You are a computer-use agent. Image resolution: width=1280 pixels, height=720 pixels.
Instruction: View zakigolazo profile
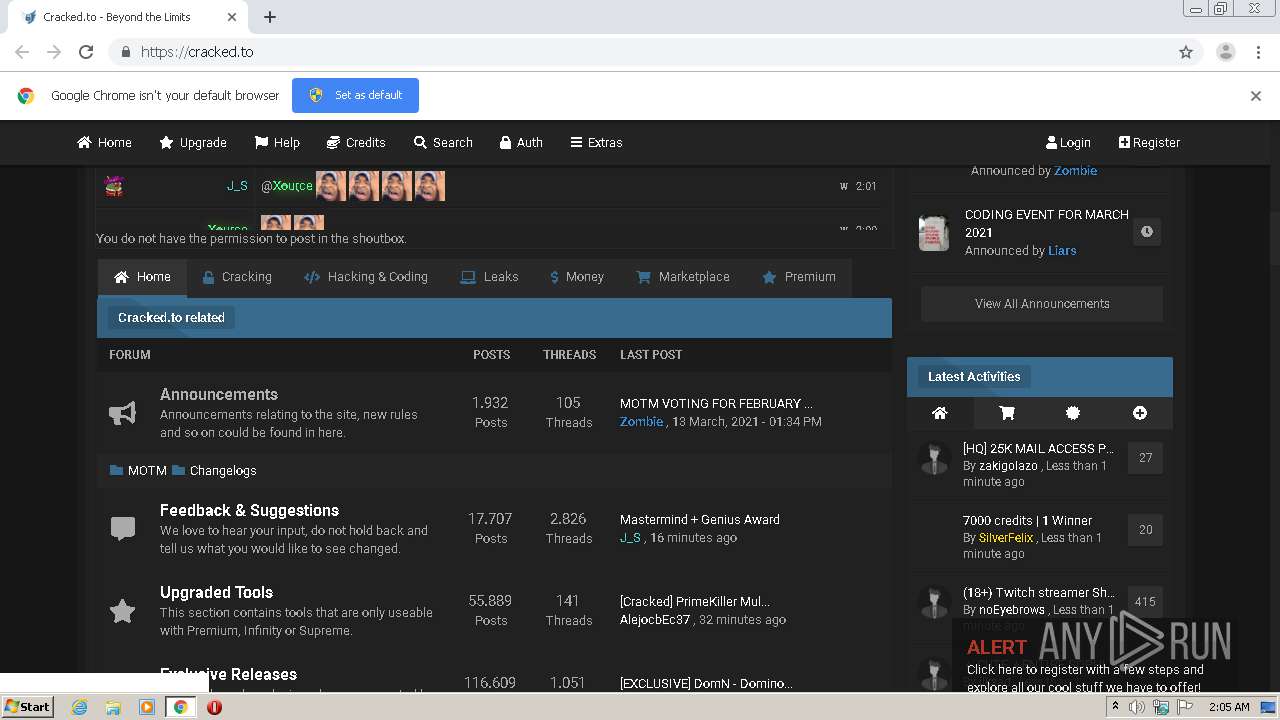1008,465
